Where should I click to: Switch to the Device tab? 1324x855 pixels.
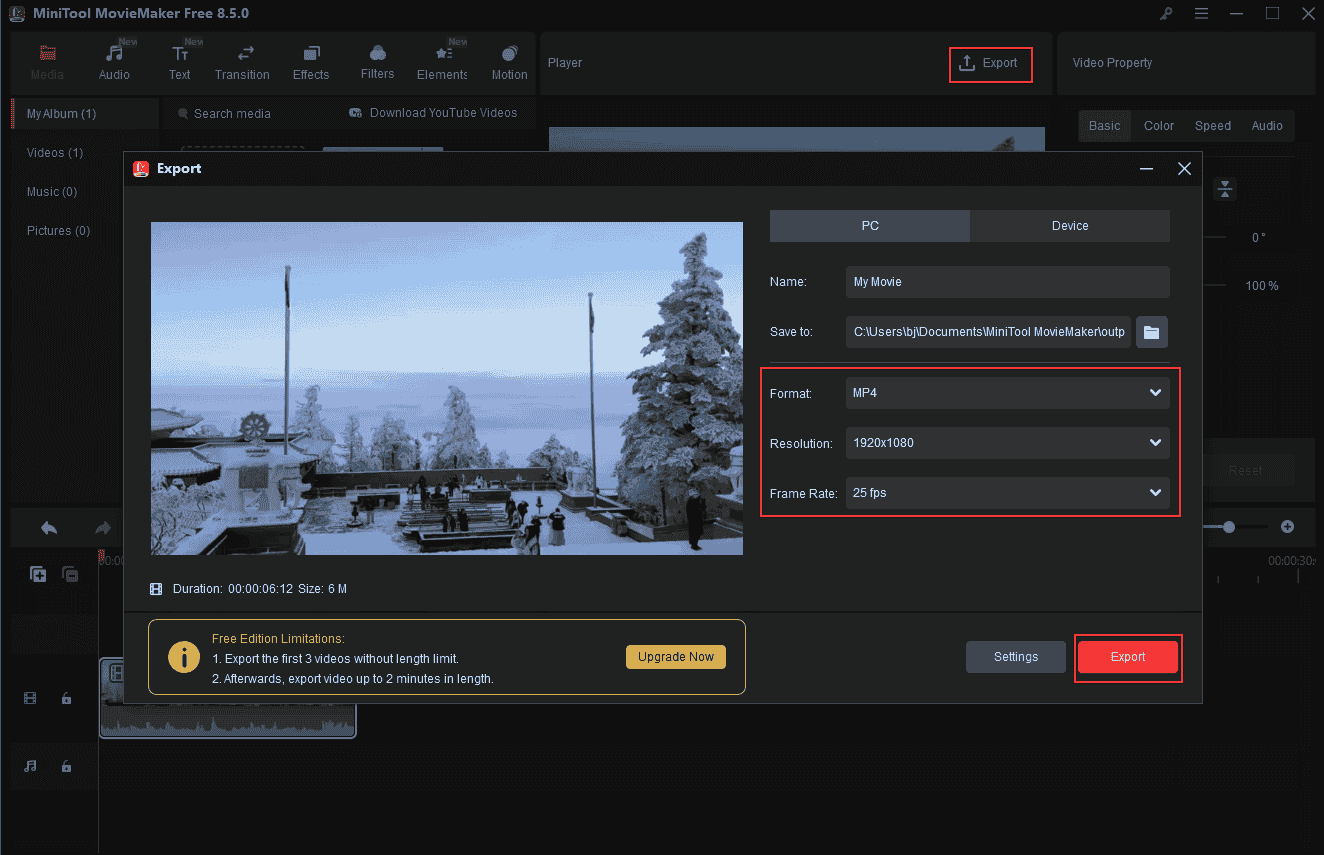[1069, 225]
